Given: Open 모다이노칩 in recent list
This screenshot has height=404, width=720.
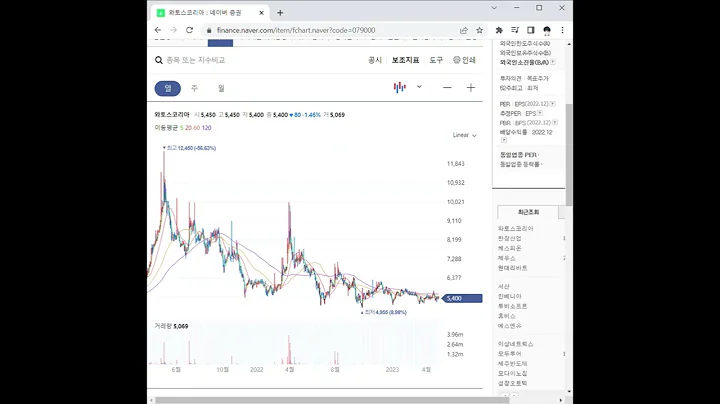Looking at the screenshot, I should (x=512, y=374).
